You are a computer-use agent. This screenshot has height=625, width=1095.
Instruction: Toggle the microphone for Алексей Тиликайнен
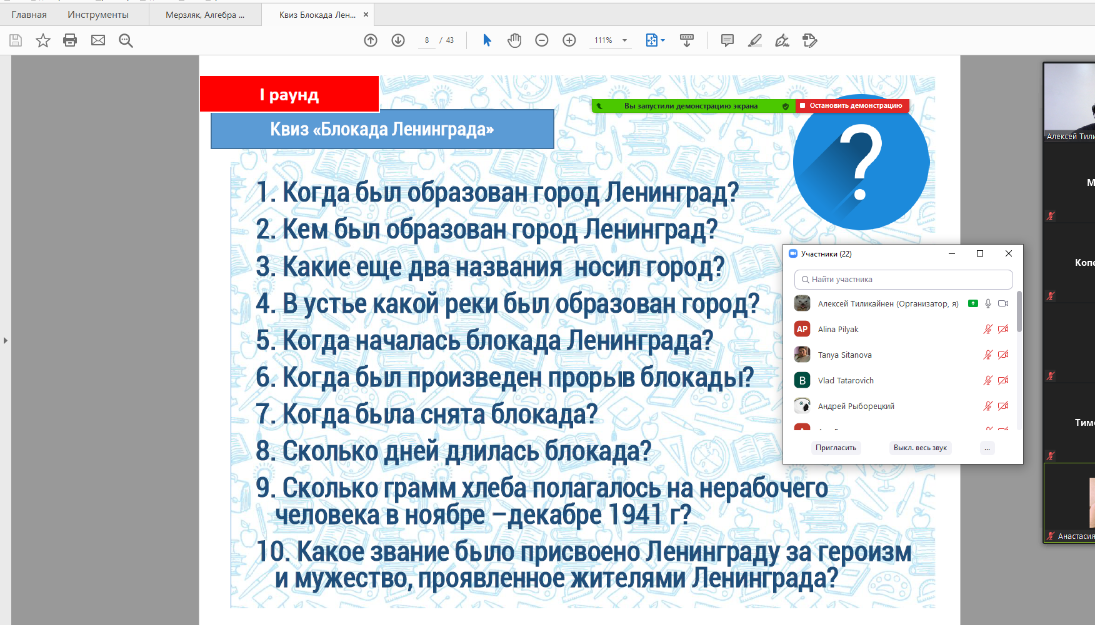(x=988, y=303)
